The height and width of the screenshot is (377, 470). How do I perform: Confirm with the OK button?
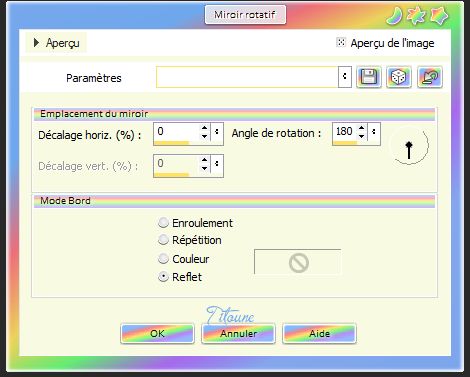coord(157,333)
